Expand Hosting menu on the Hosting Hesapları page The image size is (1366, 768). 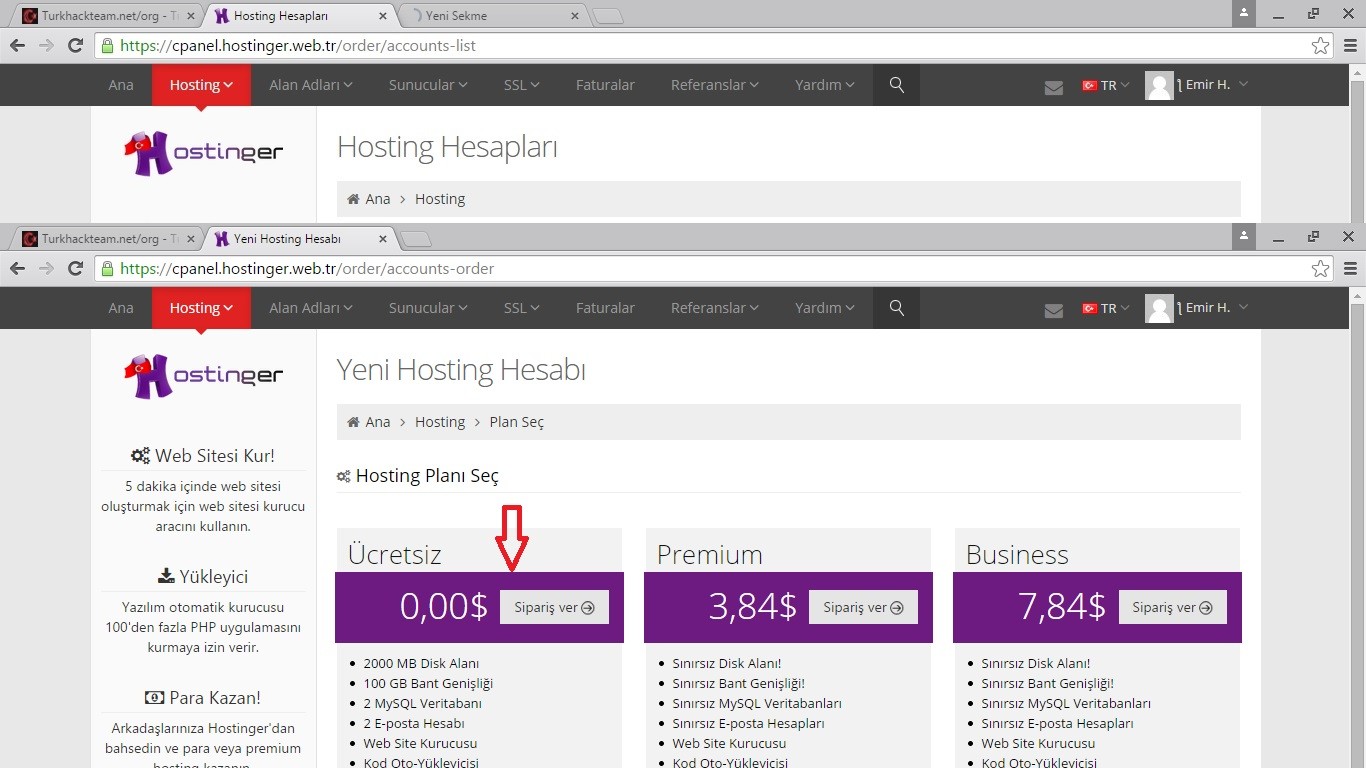coord(201,85)
